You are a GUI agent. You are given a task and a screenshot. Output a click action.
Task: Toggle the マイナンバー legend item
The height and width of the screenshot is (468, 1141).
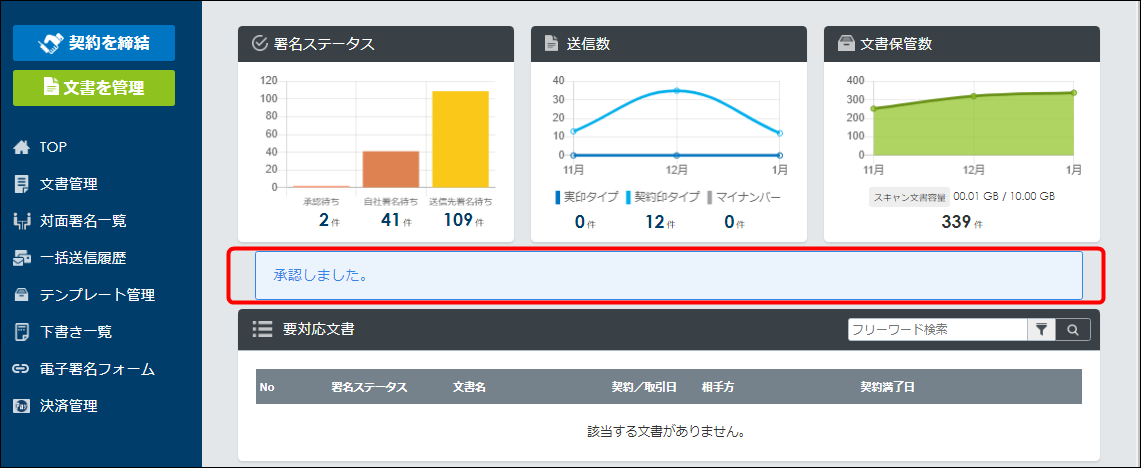click(x=743, y=197)
